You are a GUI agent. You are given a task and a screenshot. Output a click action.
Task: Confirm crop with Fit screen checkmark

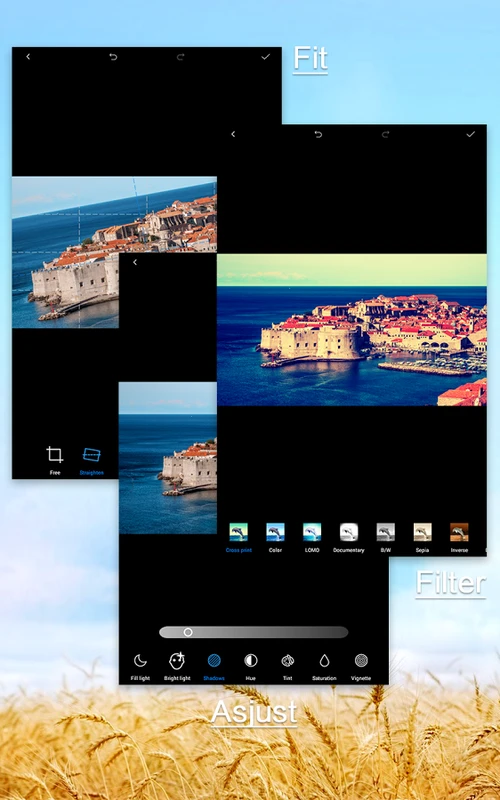[x=265, y=57]
